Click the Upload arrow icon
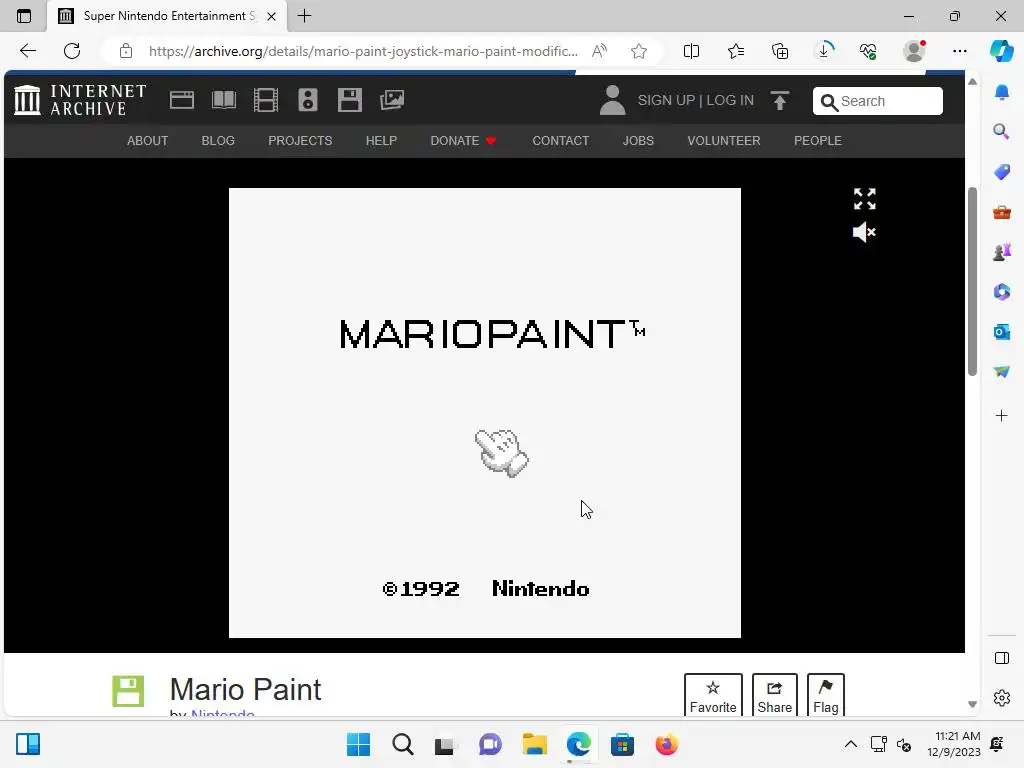The image size is (1024, 768). pyautogui.click(x=780, y=101)
